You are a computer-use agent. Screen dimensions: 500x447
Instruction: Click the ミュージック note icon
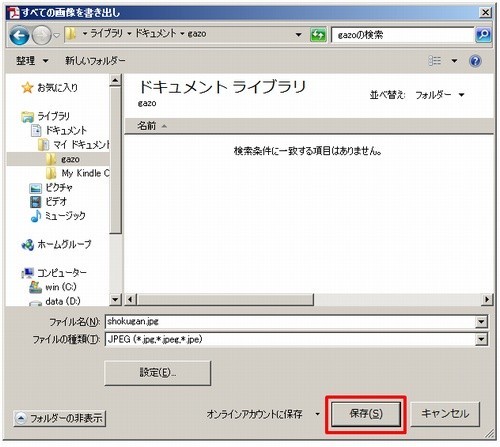(x=36, y=216)
